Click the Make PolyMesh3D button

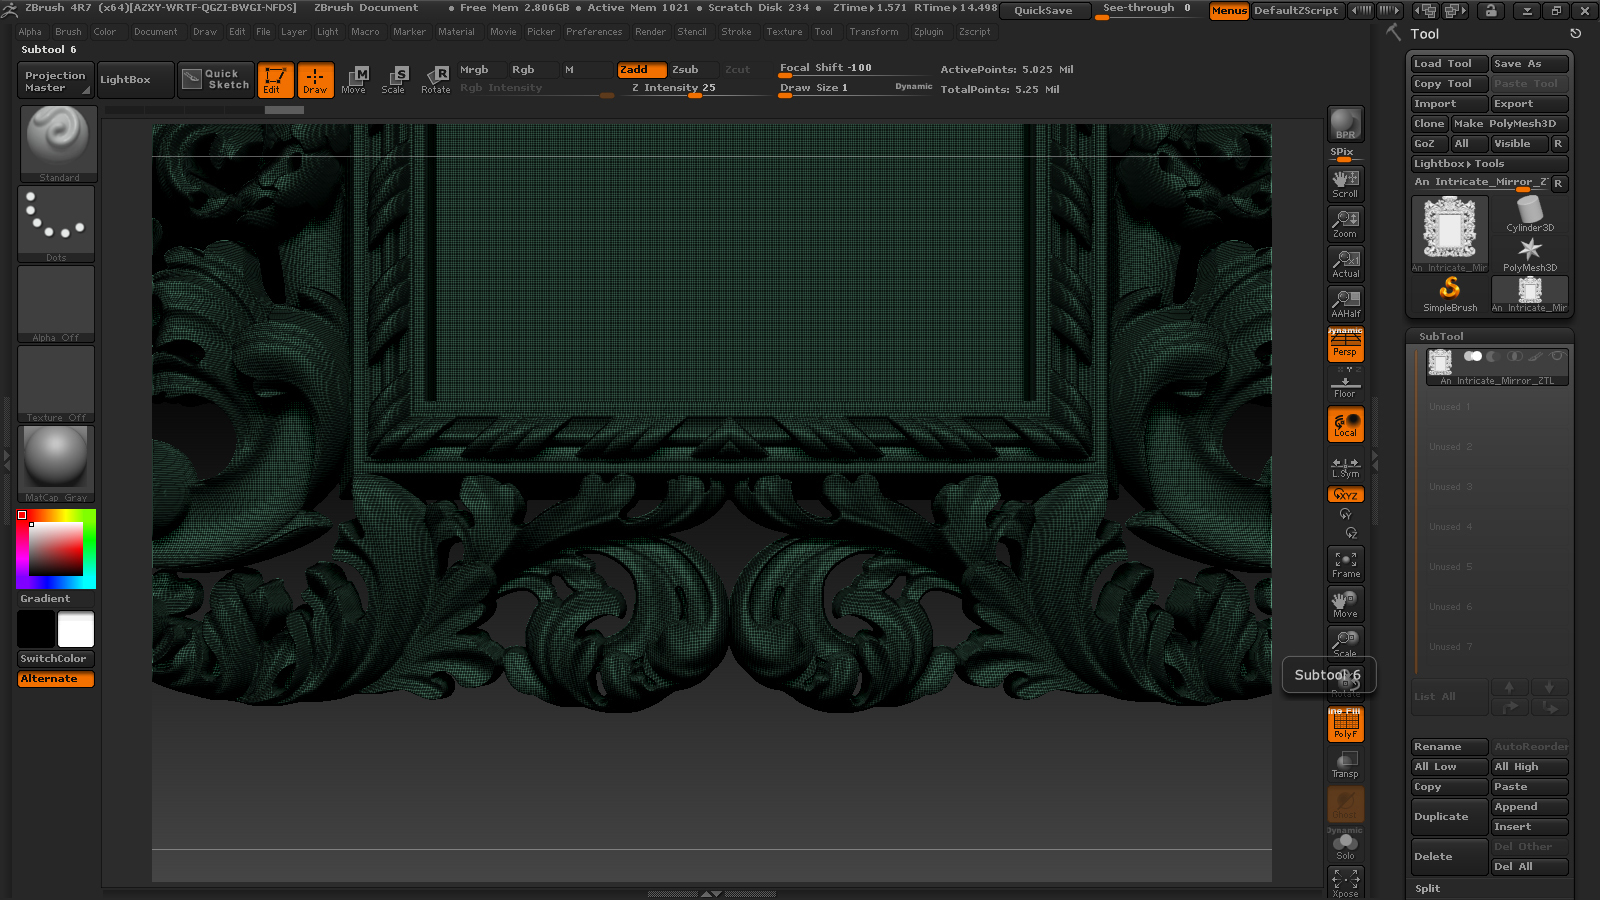point(1509,124)
